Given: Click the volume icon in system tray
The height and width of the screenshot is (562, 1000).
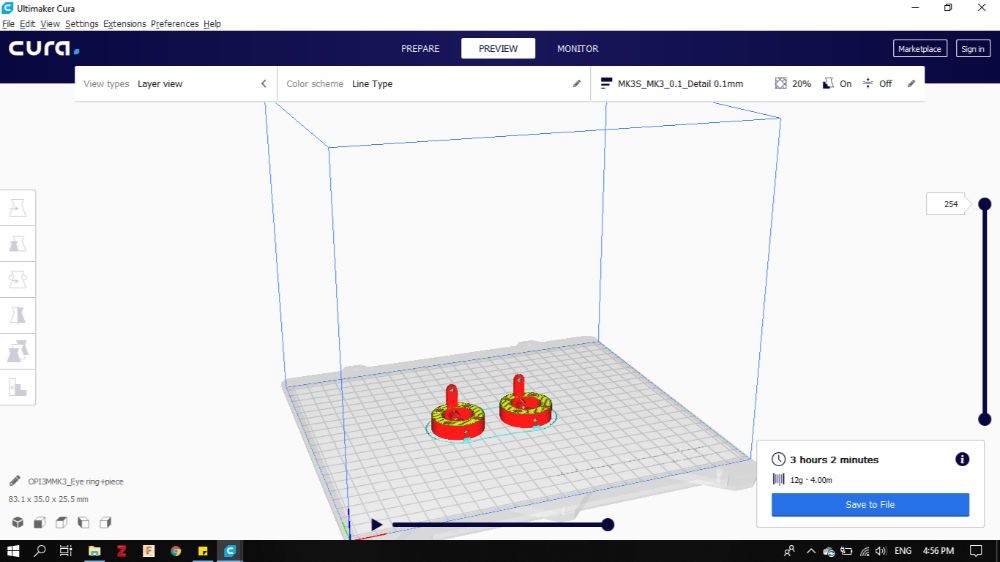Looking at the screenshot, I should coord(881,551).
